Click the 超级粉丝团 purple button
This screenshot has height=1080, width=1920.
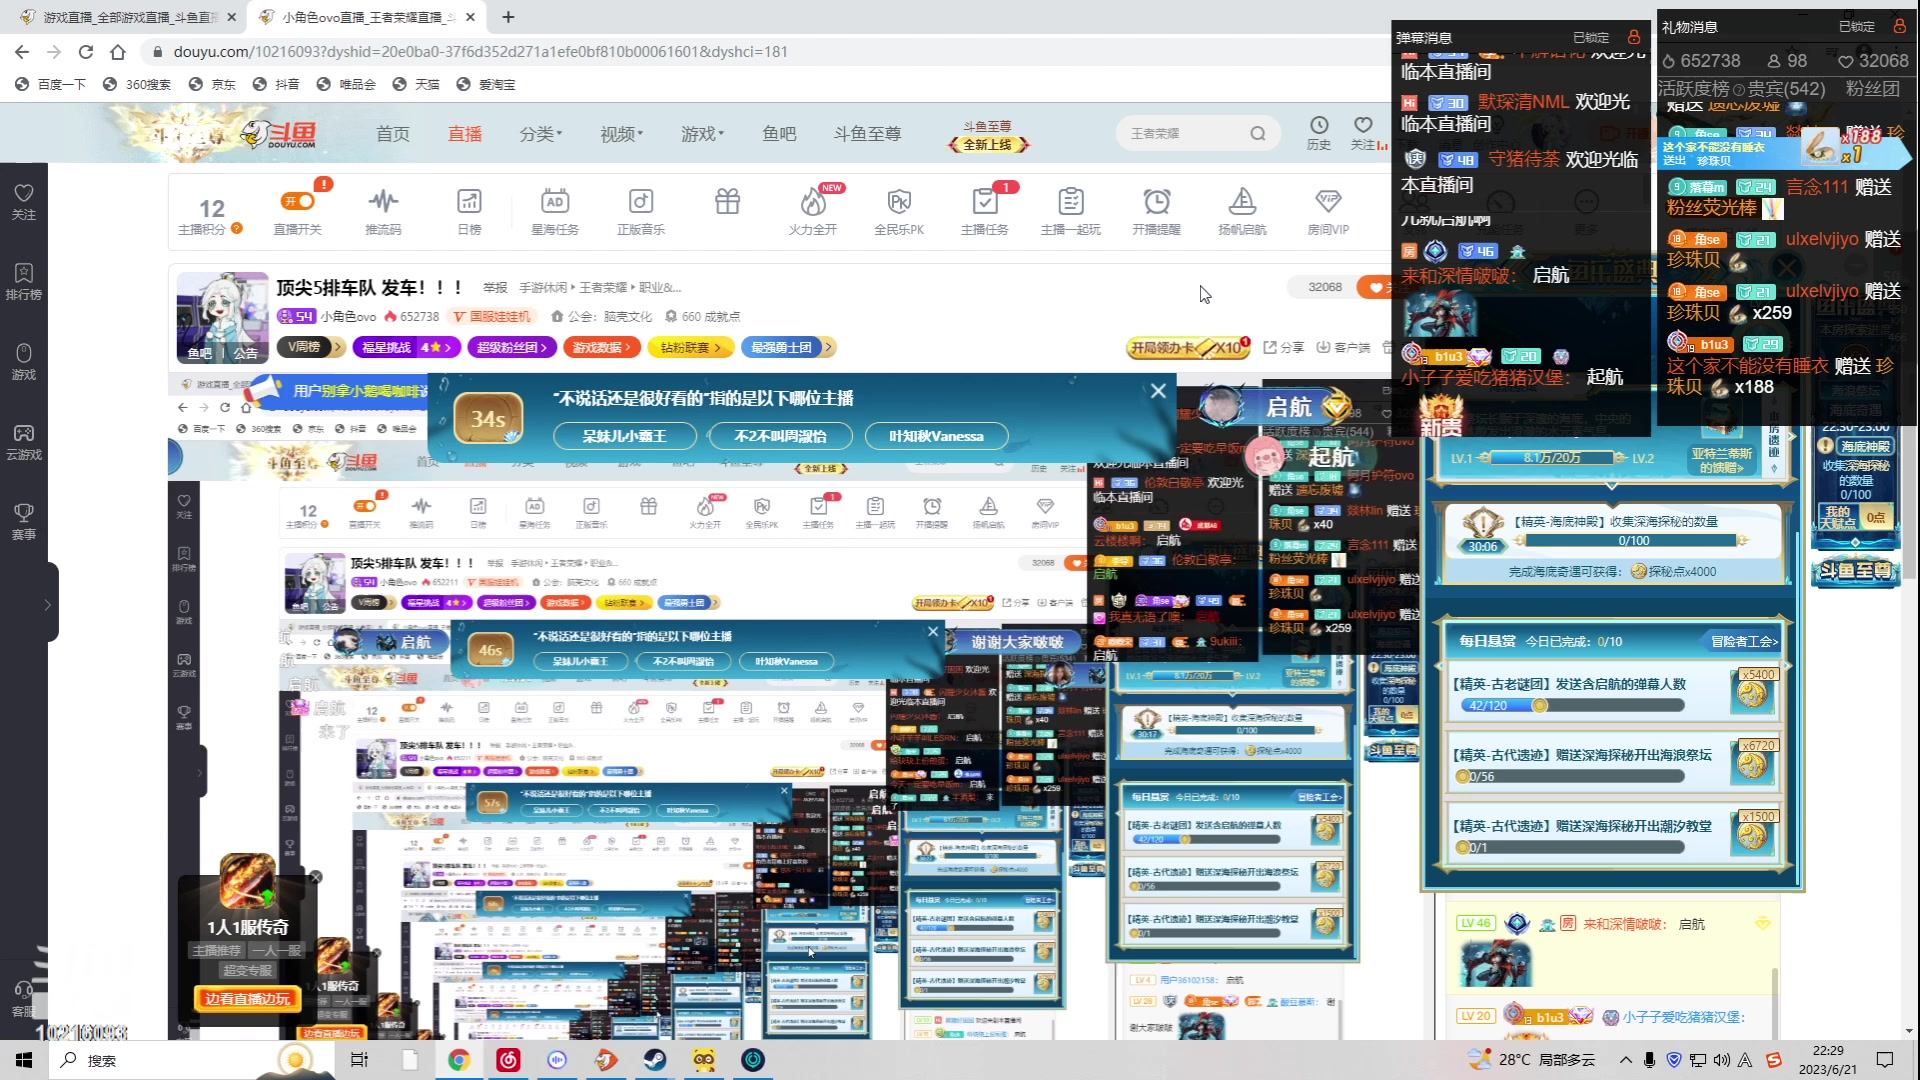tap(511, 347)
